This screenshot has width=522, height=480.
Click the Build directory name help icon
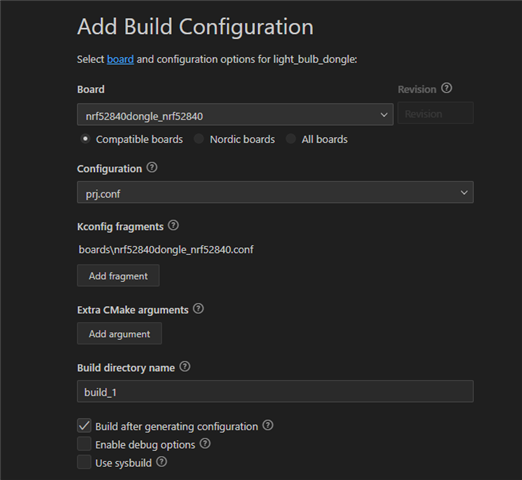185,367
